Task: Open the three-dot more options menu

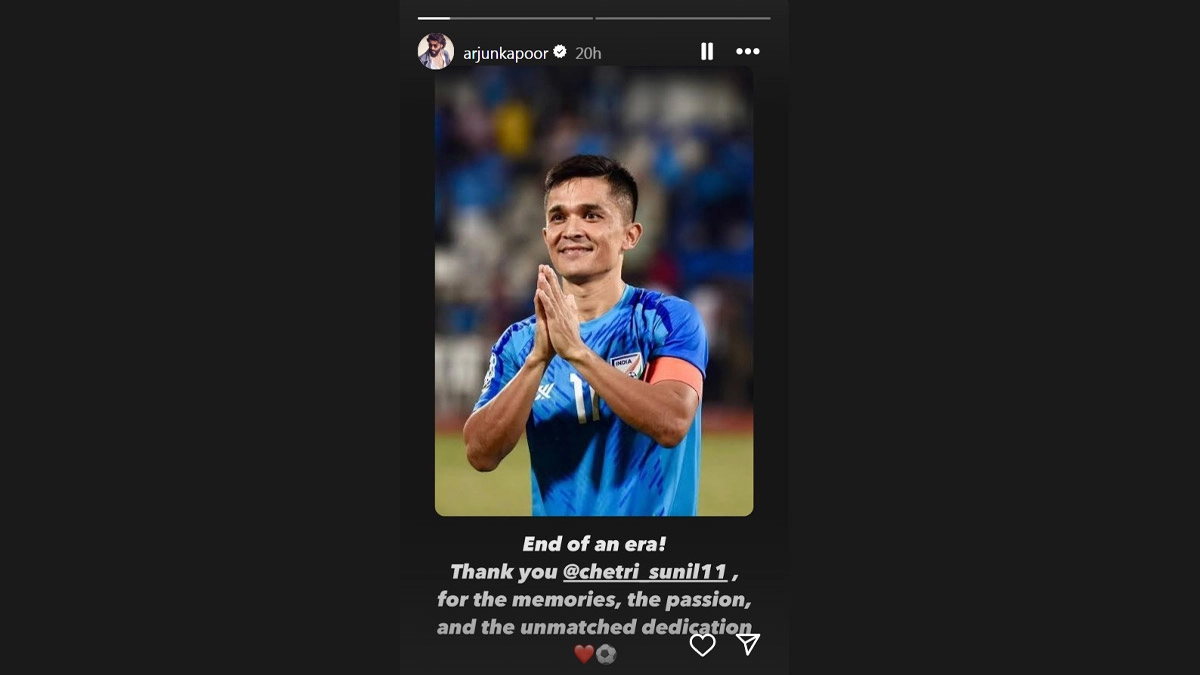Action: click(x=748, y=52)
